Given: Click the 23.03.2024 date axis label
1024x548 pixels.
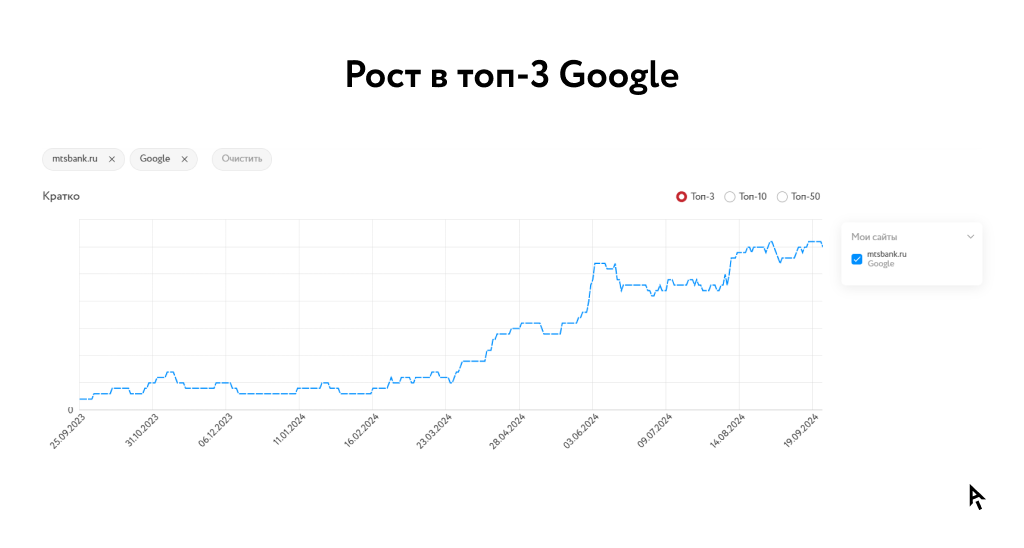Looking at the screenshot, I should (x=433, y=431).
